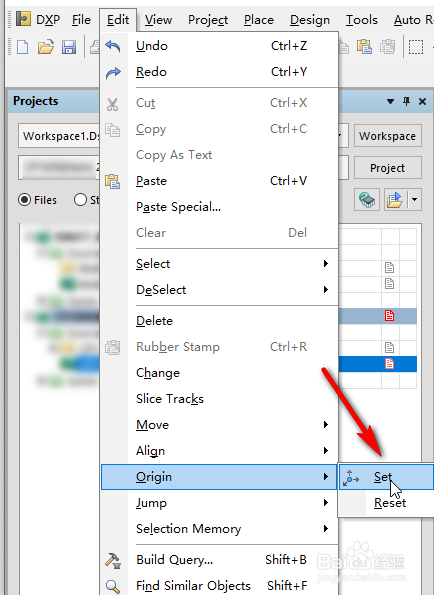Click the New document toolbar icon
Screen dimensions: 434x595
(x=22, y=47)
